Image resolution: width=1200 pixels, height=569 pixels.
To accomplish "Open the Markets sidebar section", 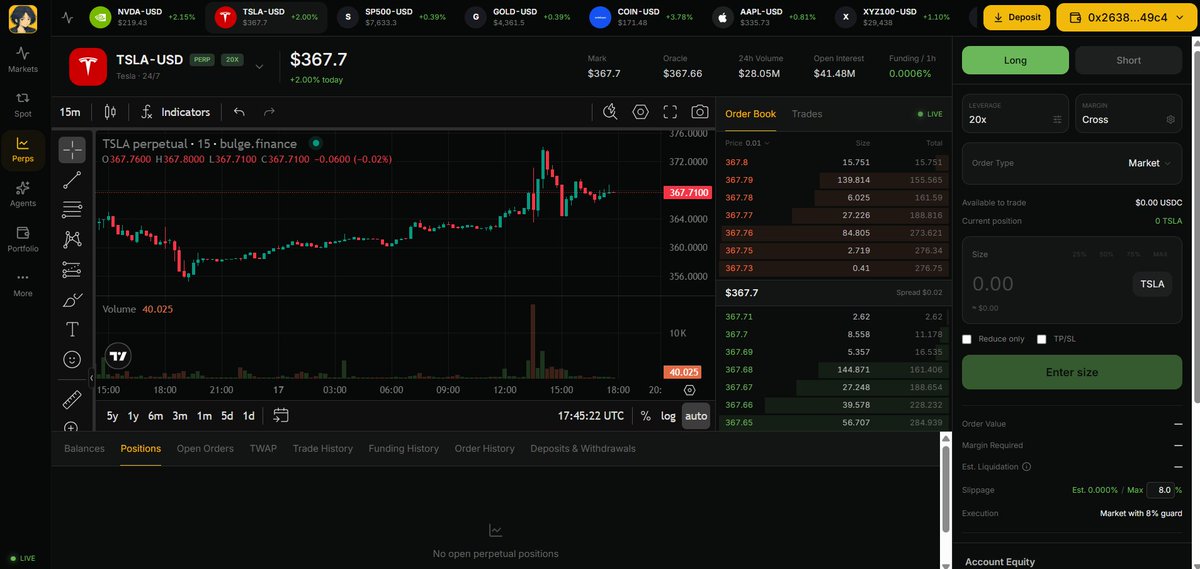I will [x=22, y=59].
